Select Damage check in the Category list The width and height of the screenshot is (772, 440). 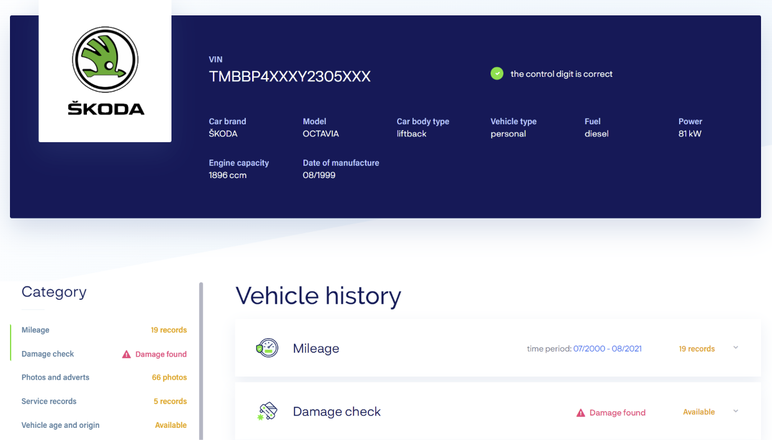tap(48, 354)
